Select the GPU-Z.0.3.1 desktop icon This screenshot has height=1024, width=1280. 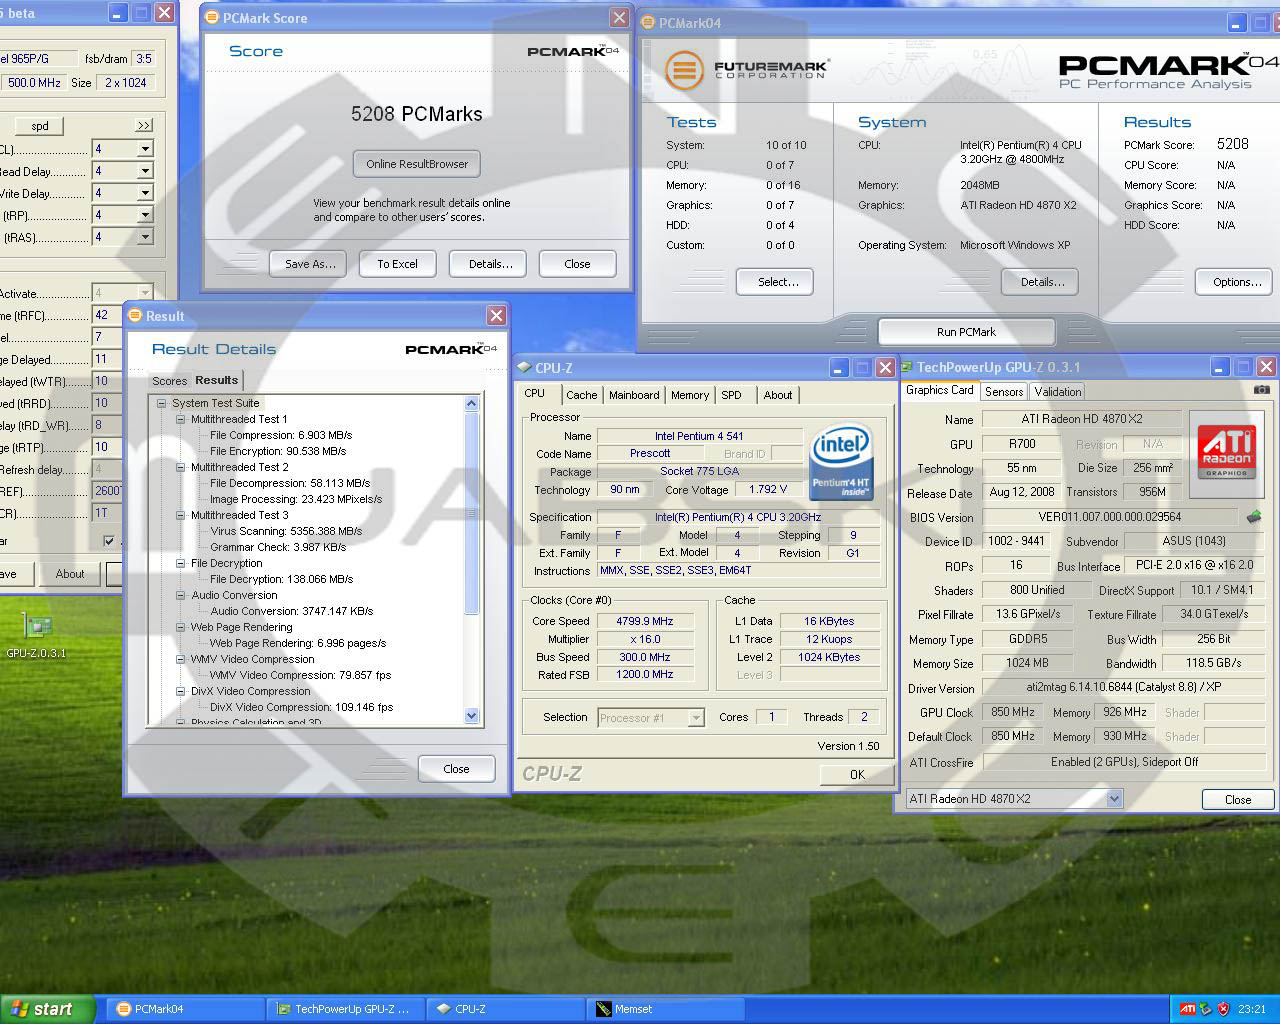click(x=36, y=636)
